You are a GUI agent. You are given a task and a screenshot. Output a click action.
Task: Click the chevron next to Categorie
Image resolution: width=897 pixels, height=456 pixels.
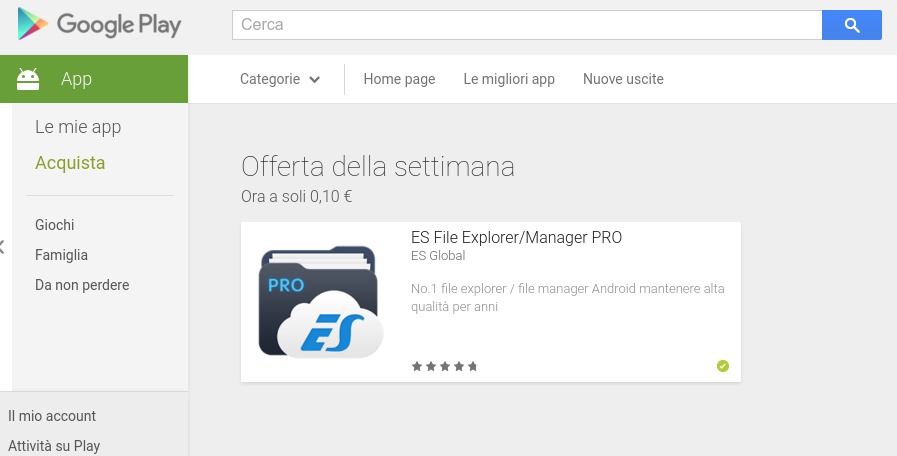pos(315,80)
